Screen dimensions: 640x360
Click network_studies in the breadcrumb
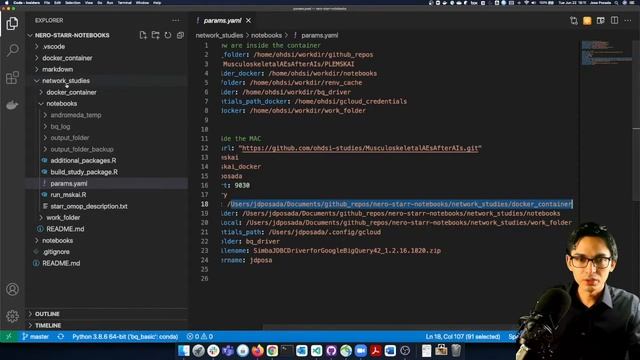click(219, 36)
